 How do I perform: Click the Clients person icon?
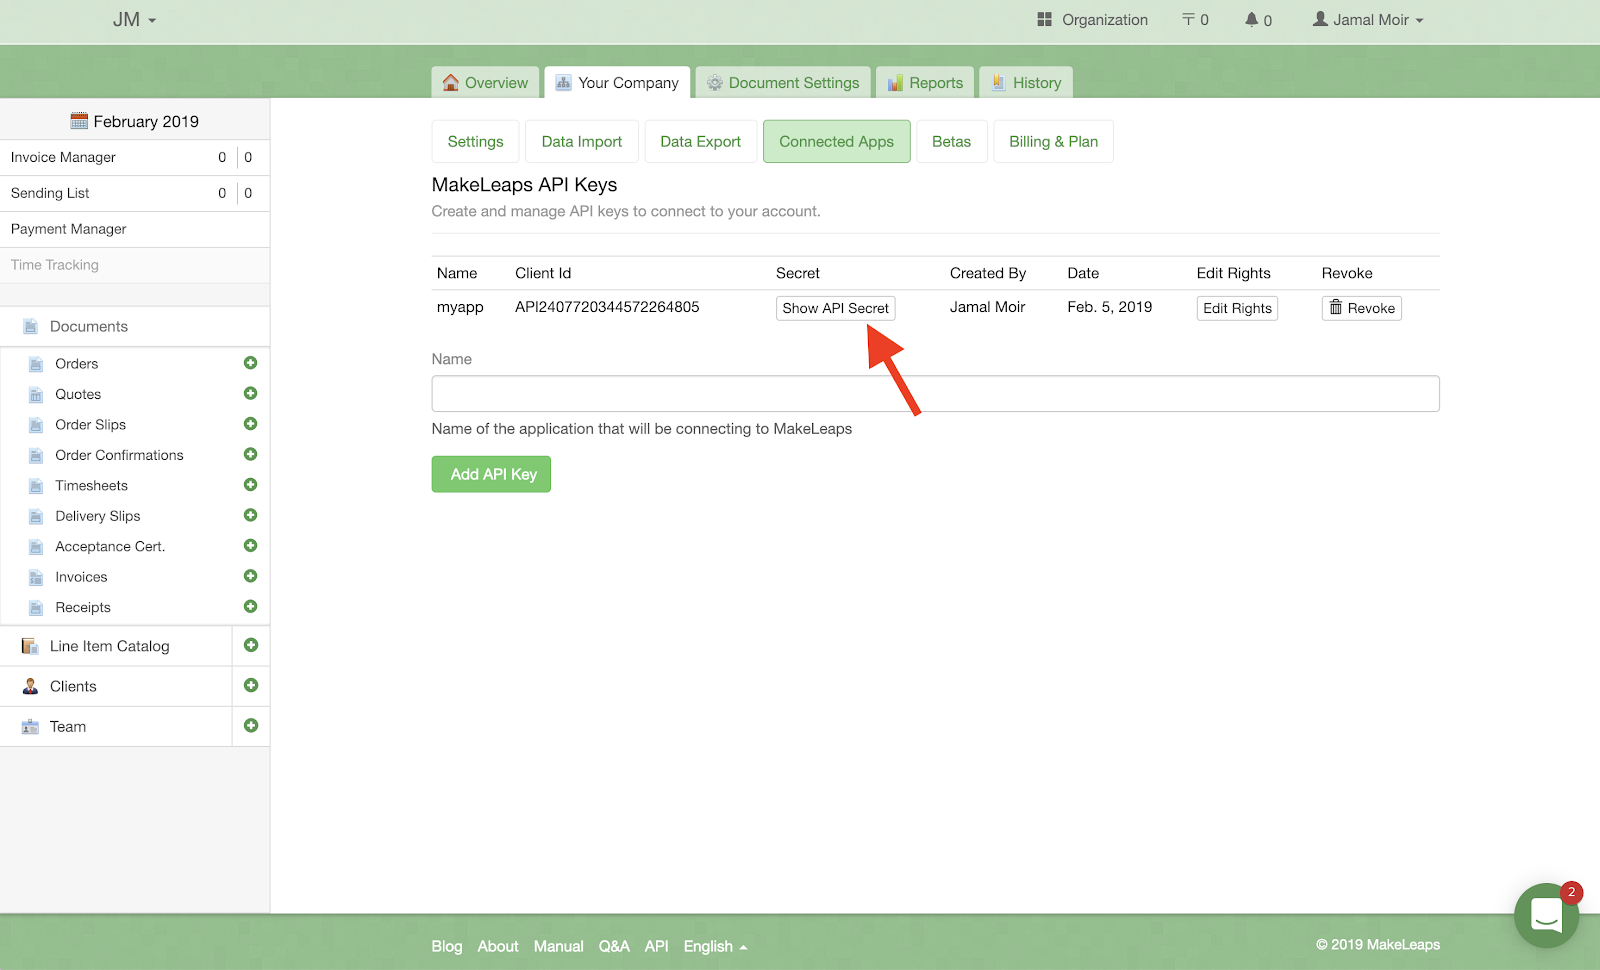coord(30,686)
